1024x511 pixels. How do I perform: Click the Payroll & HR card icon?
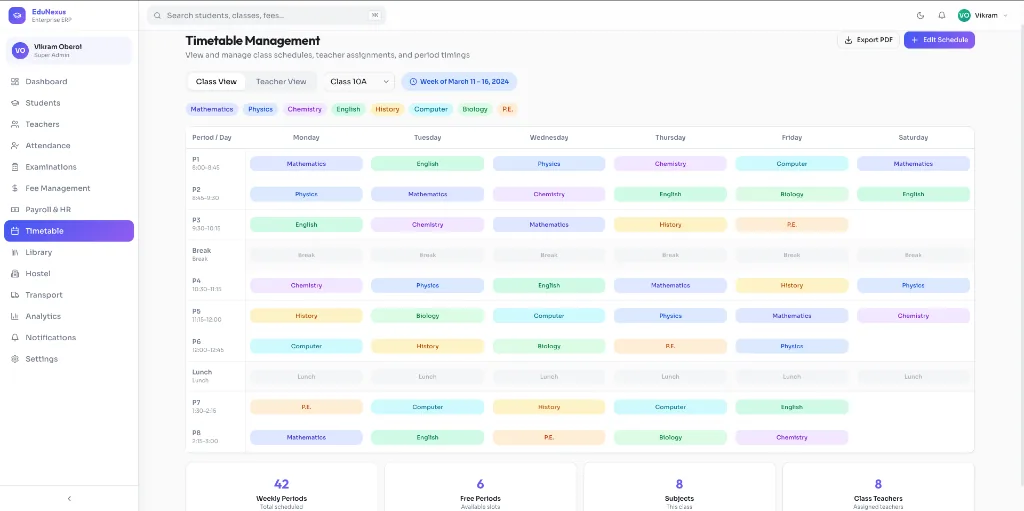pyautogui.click(x=15, y=210)
